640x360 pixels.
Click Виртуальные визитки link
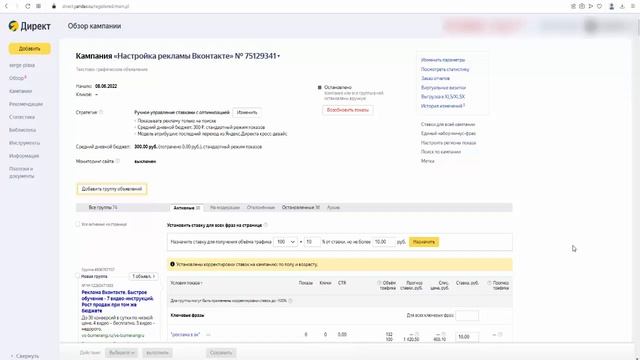443,88
